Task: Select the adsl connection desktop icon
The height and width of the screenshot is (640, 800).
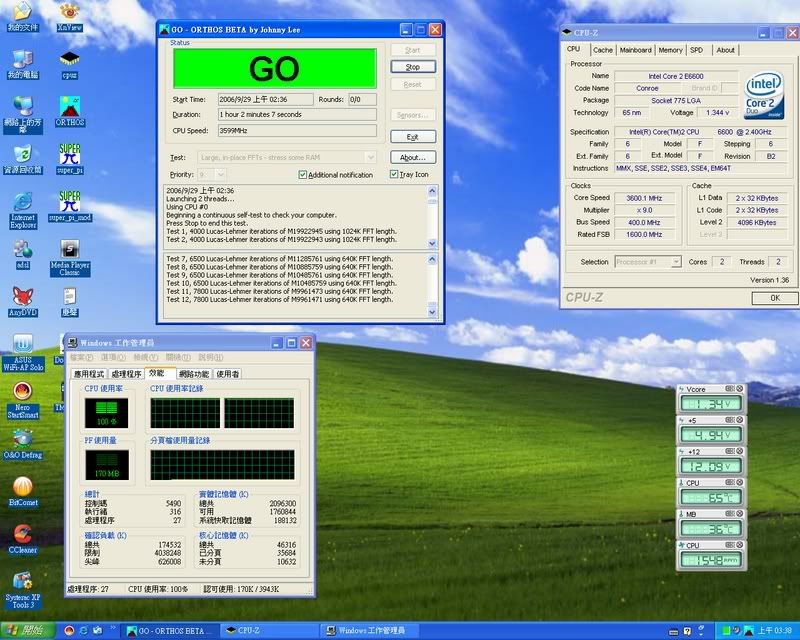Action: [23, 255]
